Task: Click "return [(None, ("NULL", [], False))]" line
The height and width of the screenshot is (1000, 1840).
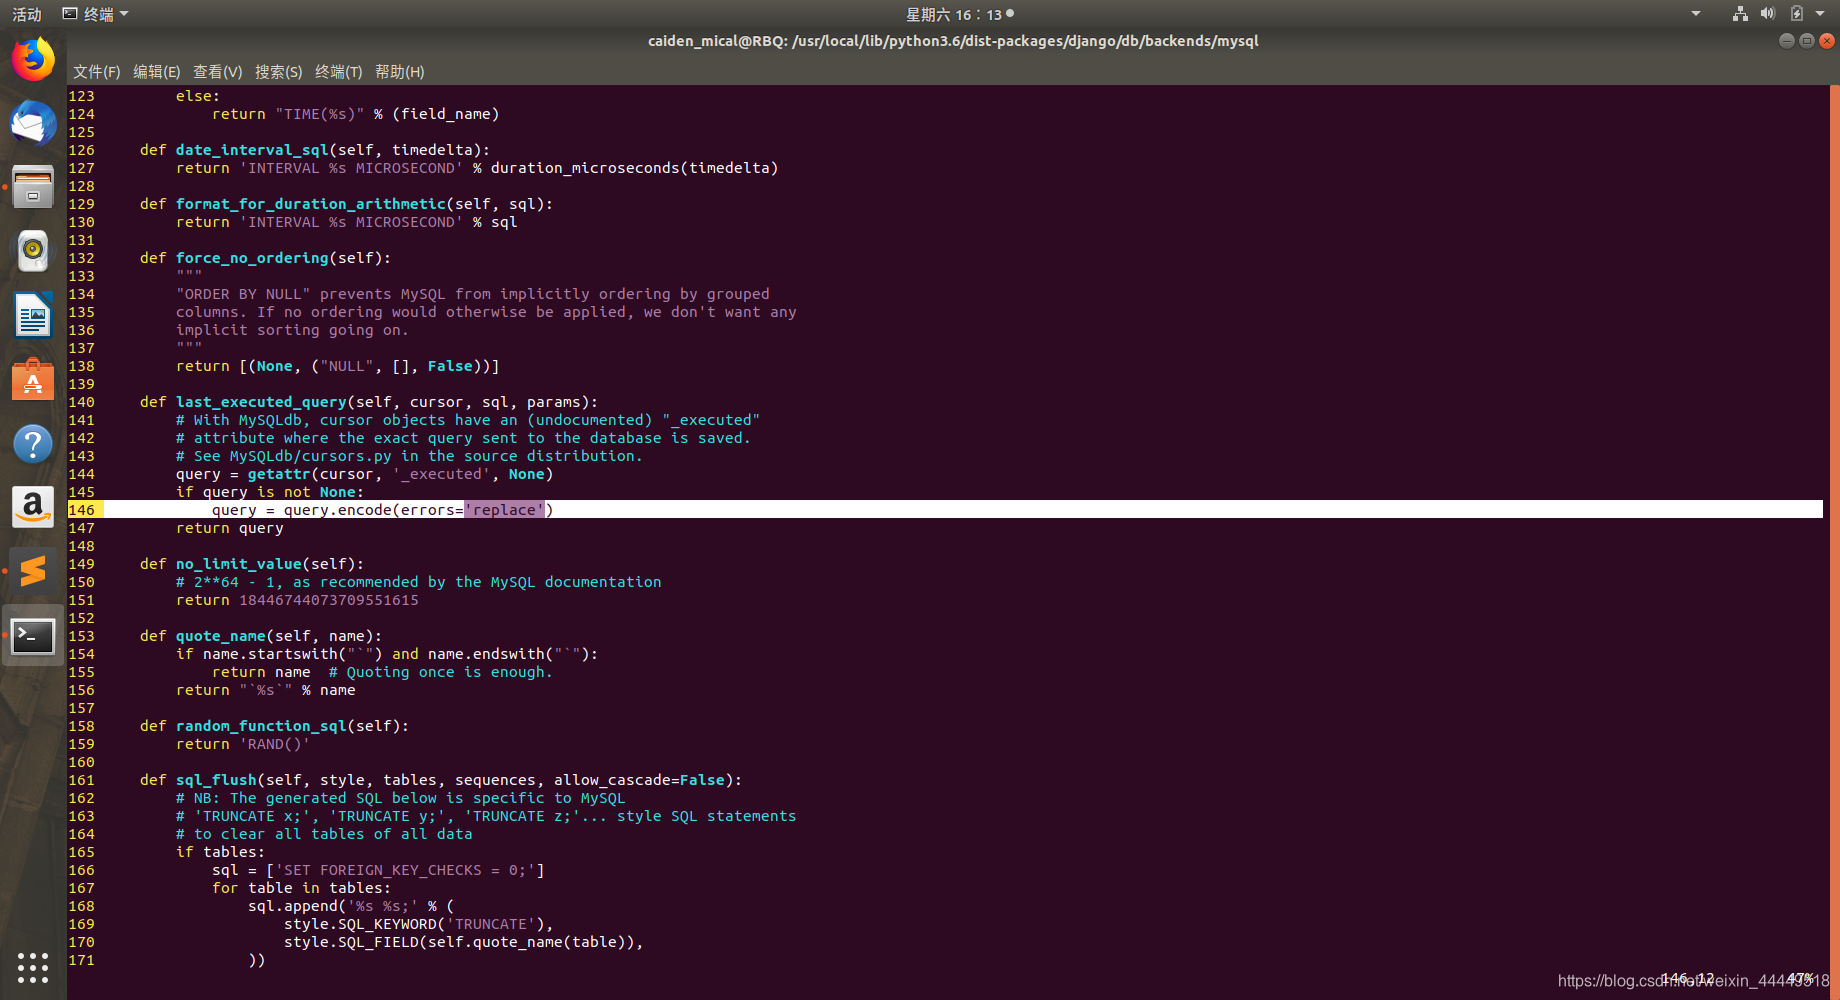Action: click(x=338, y=366)
